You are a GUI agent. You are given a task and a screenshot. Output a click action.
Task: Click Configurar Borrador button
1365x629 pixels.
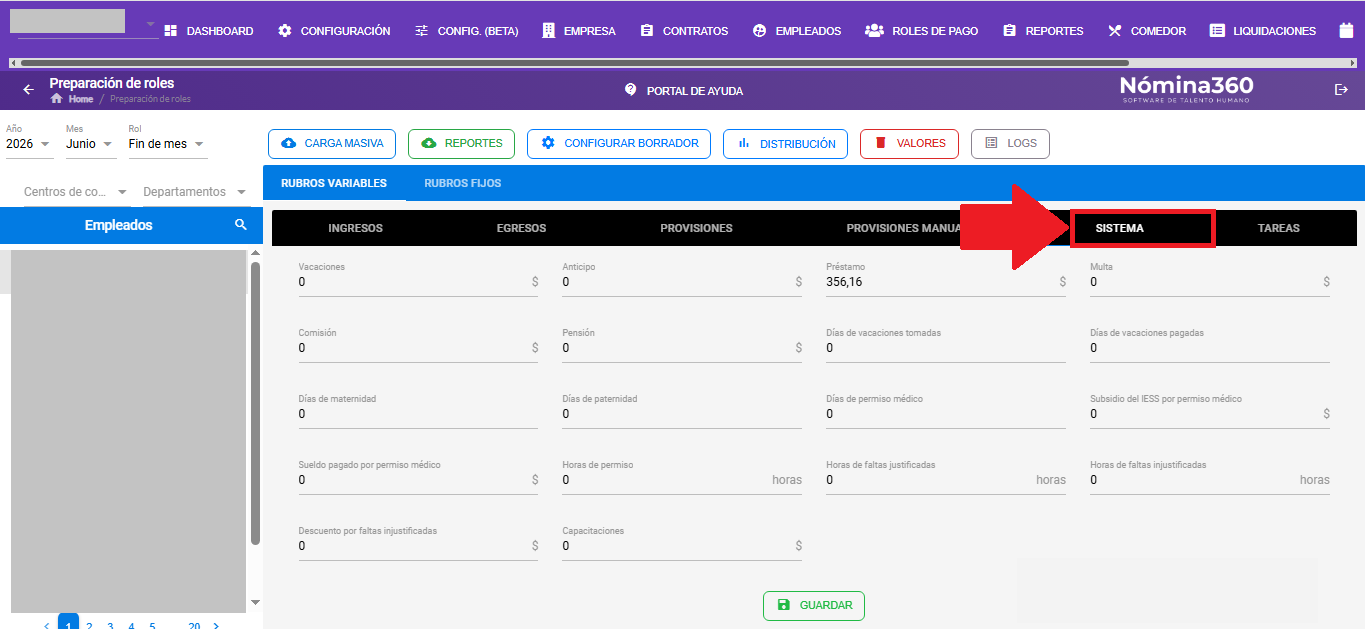(x=619, y=144)
